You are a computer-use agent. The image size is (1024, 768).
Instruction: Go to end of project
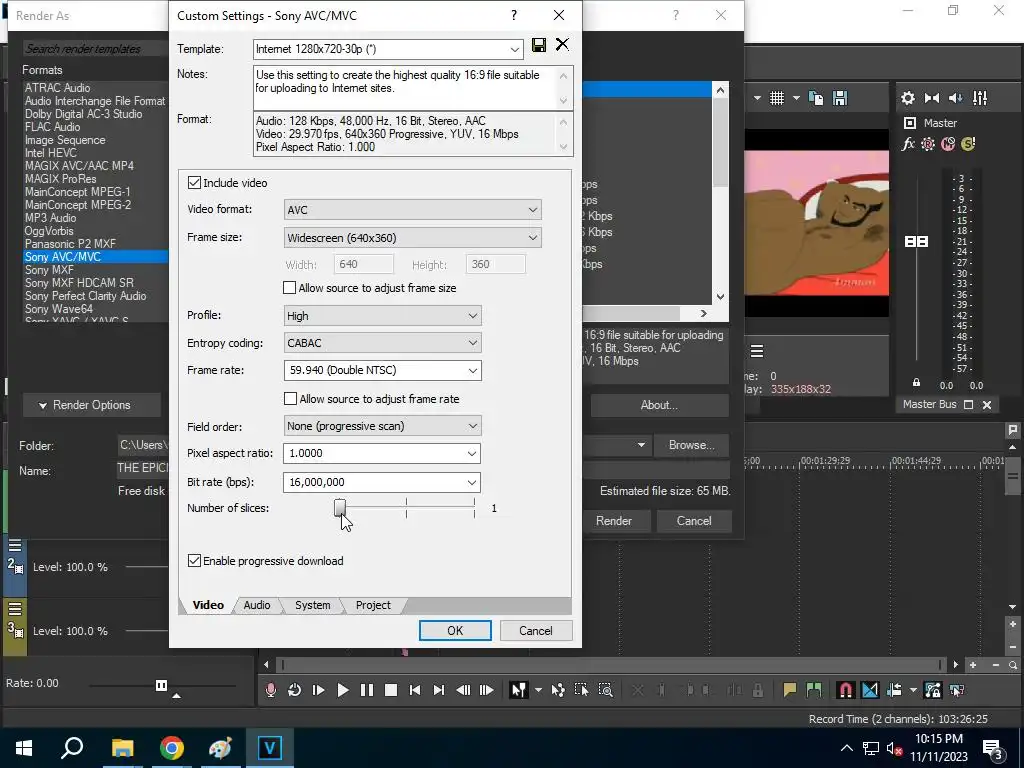point(439,690)
